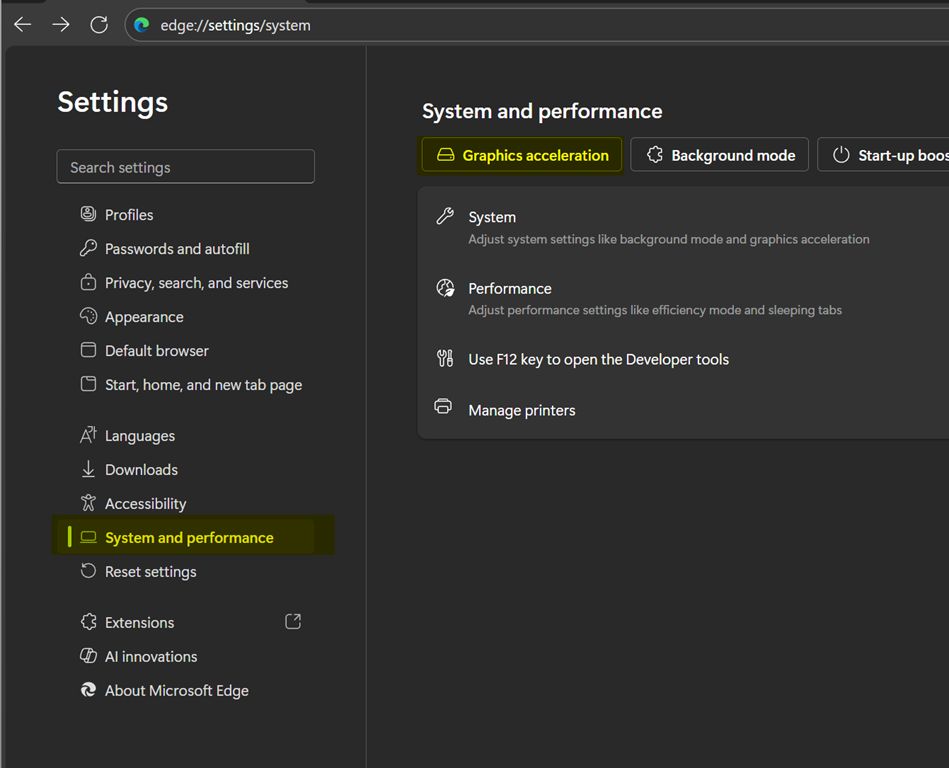Open About Microsoft Edge page
The height and width of the screenshot is (768, 949).
click(x=176, y=690)
